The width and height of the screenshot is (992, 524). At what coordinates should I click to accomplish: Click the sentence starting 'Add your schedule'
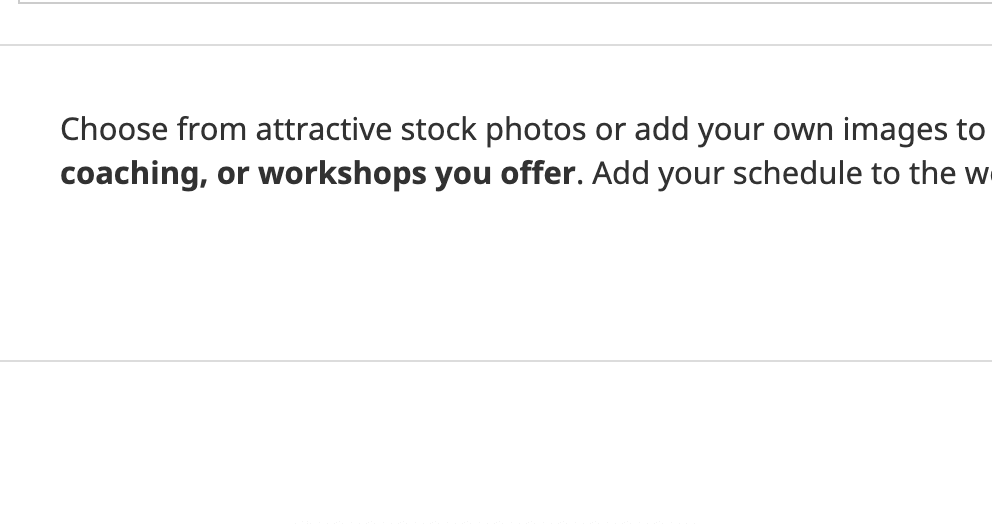tap(791, 174)
